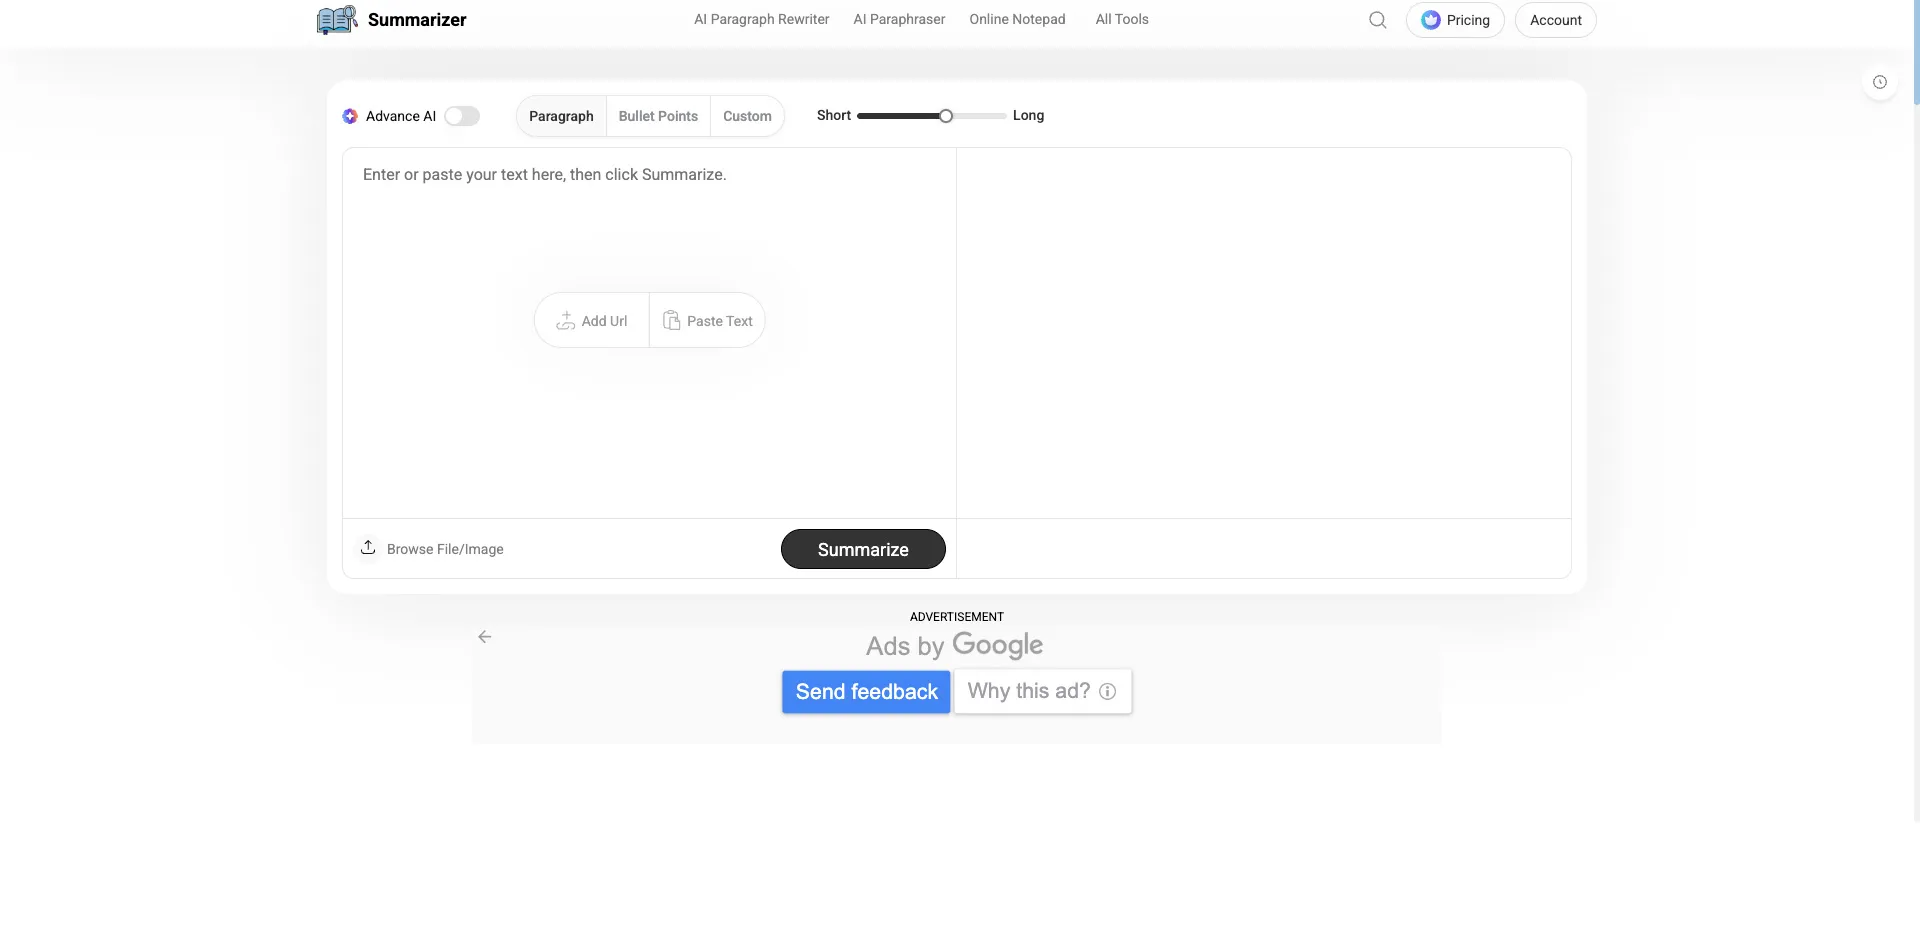Click the Short length label
The height and width of the screenshot is (950, 1920).
[x=834, y=115]
